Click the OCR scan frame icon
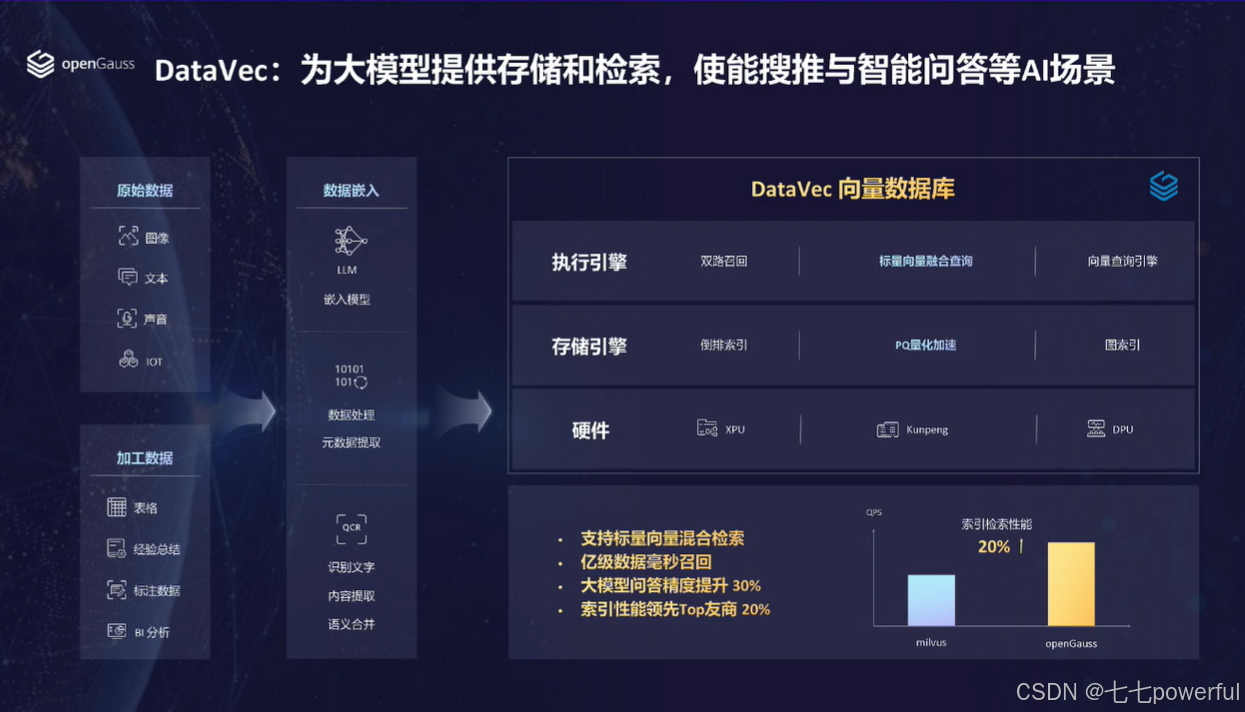 tap(351, 528)
